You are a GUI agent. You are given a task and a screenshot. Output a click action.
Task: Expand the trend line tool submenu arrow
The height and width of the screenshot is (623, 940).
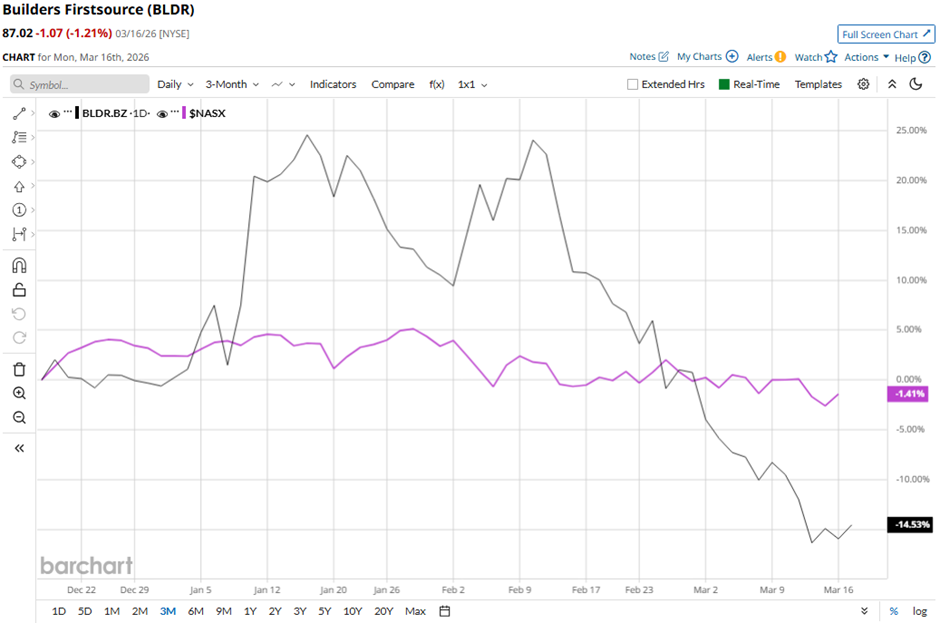point(32,113)
